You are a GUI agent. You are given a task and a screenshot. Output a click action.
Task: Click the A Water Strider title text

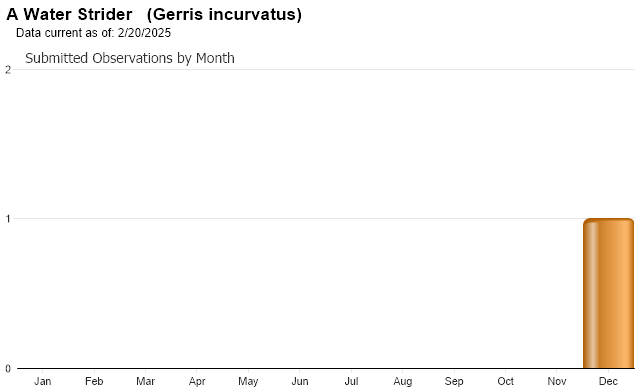[x=69, y=15]
